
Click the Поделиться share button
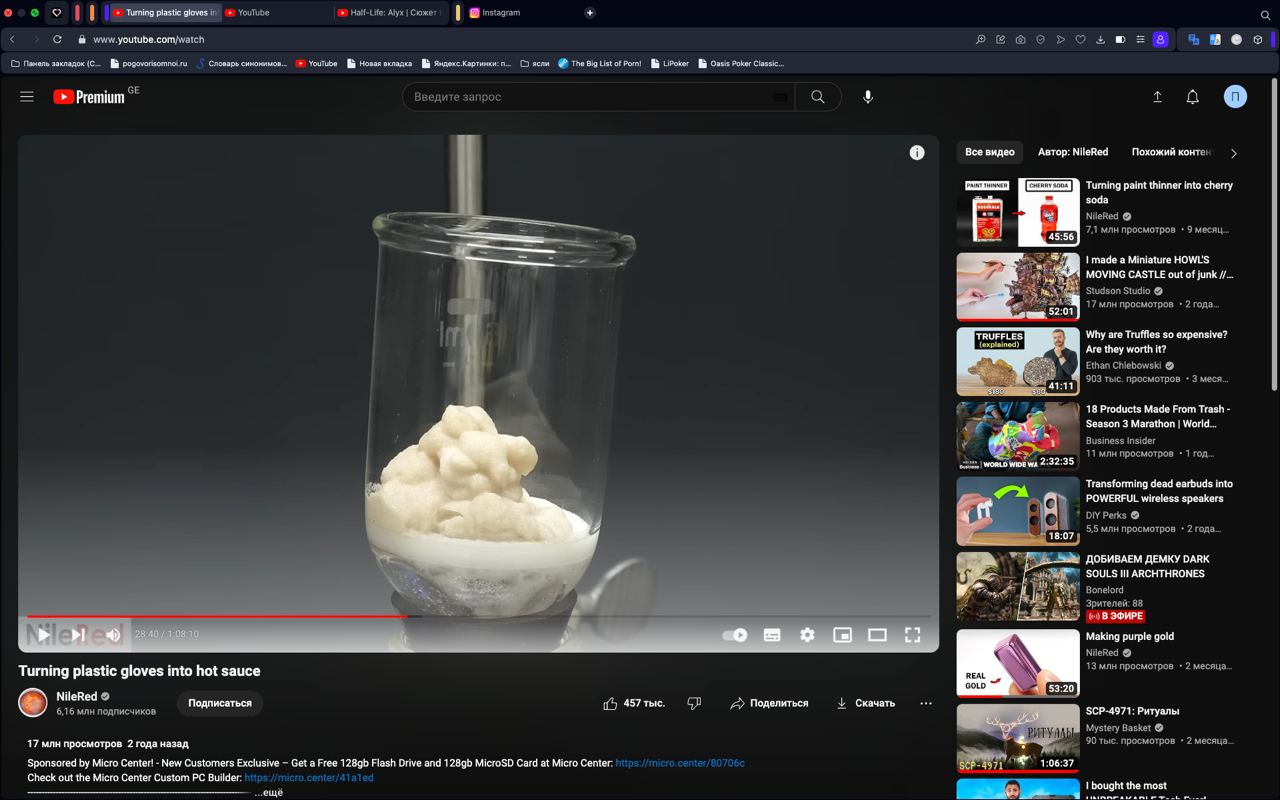point(769,703)
